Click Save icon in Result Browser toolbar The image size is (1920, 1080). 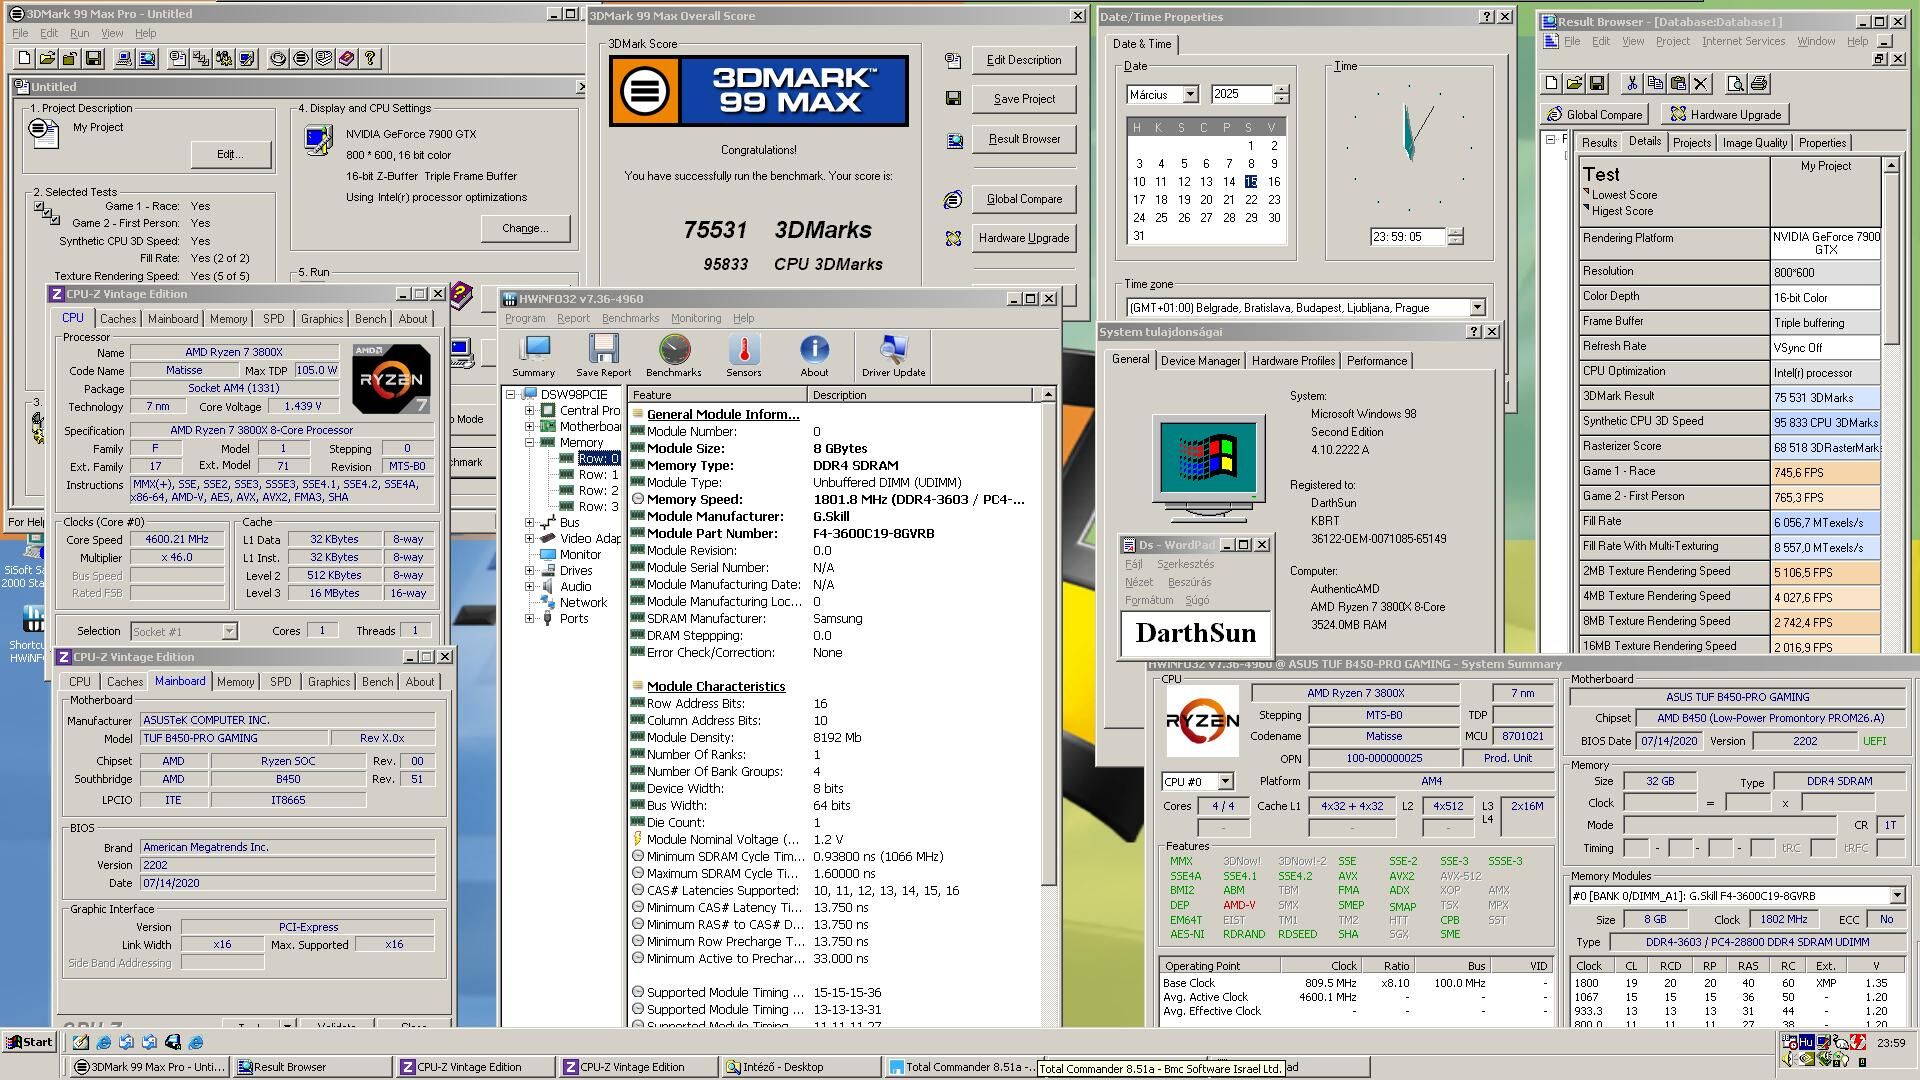tap(1597, 84)
